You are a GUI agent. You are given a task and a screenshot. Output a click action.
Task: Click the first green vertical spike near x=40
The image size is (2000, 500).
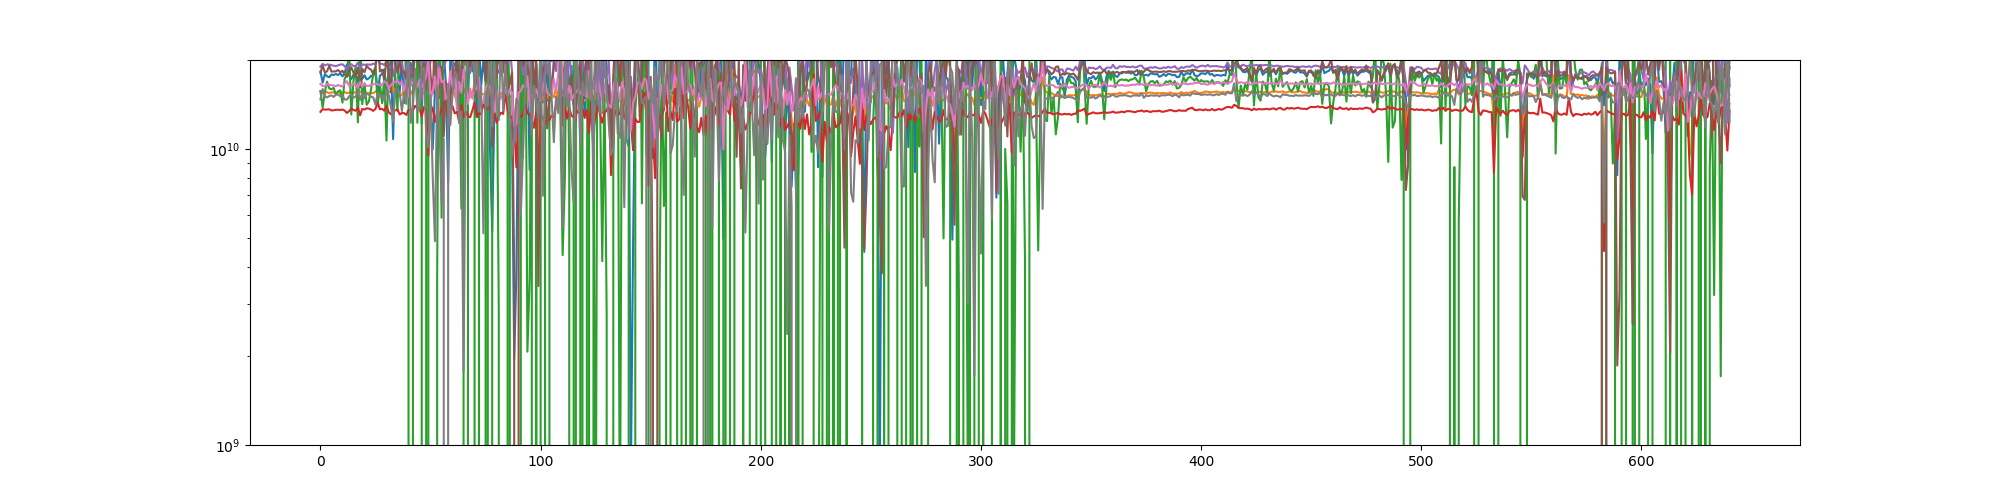(x=409, y=300)
